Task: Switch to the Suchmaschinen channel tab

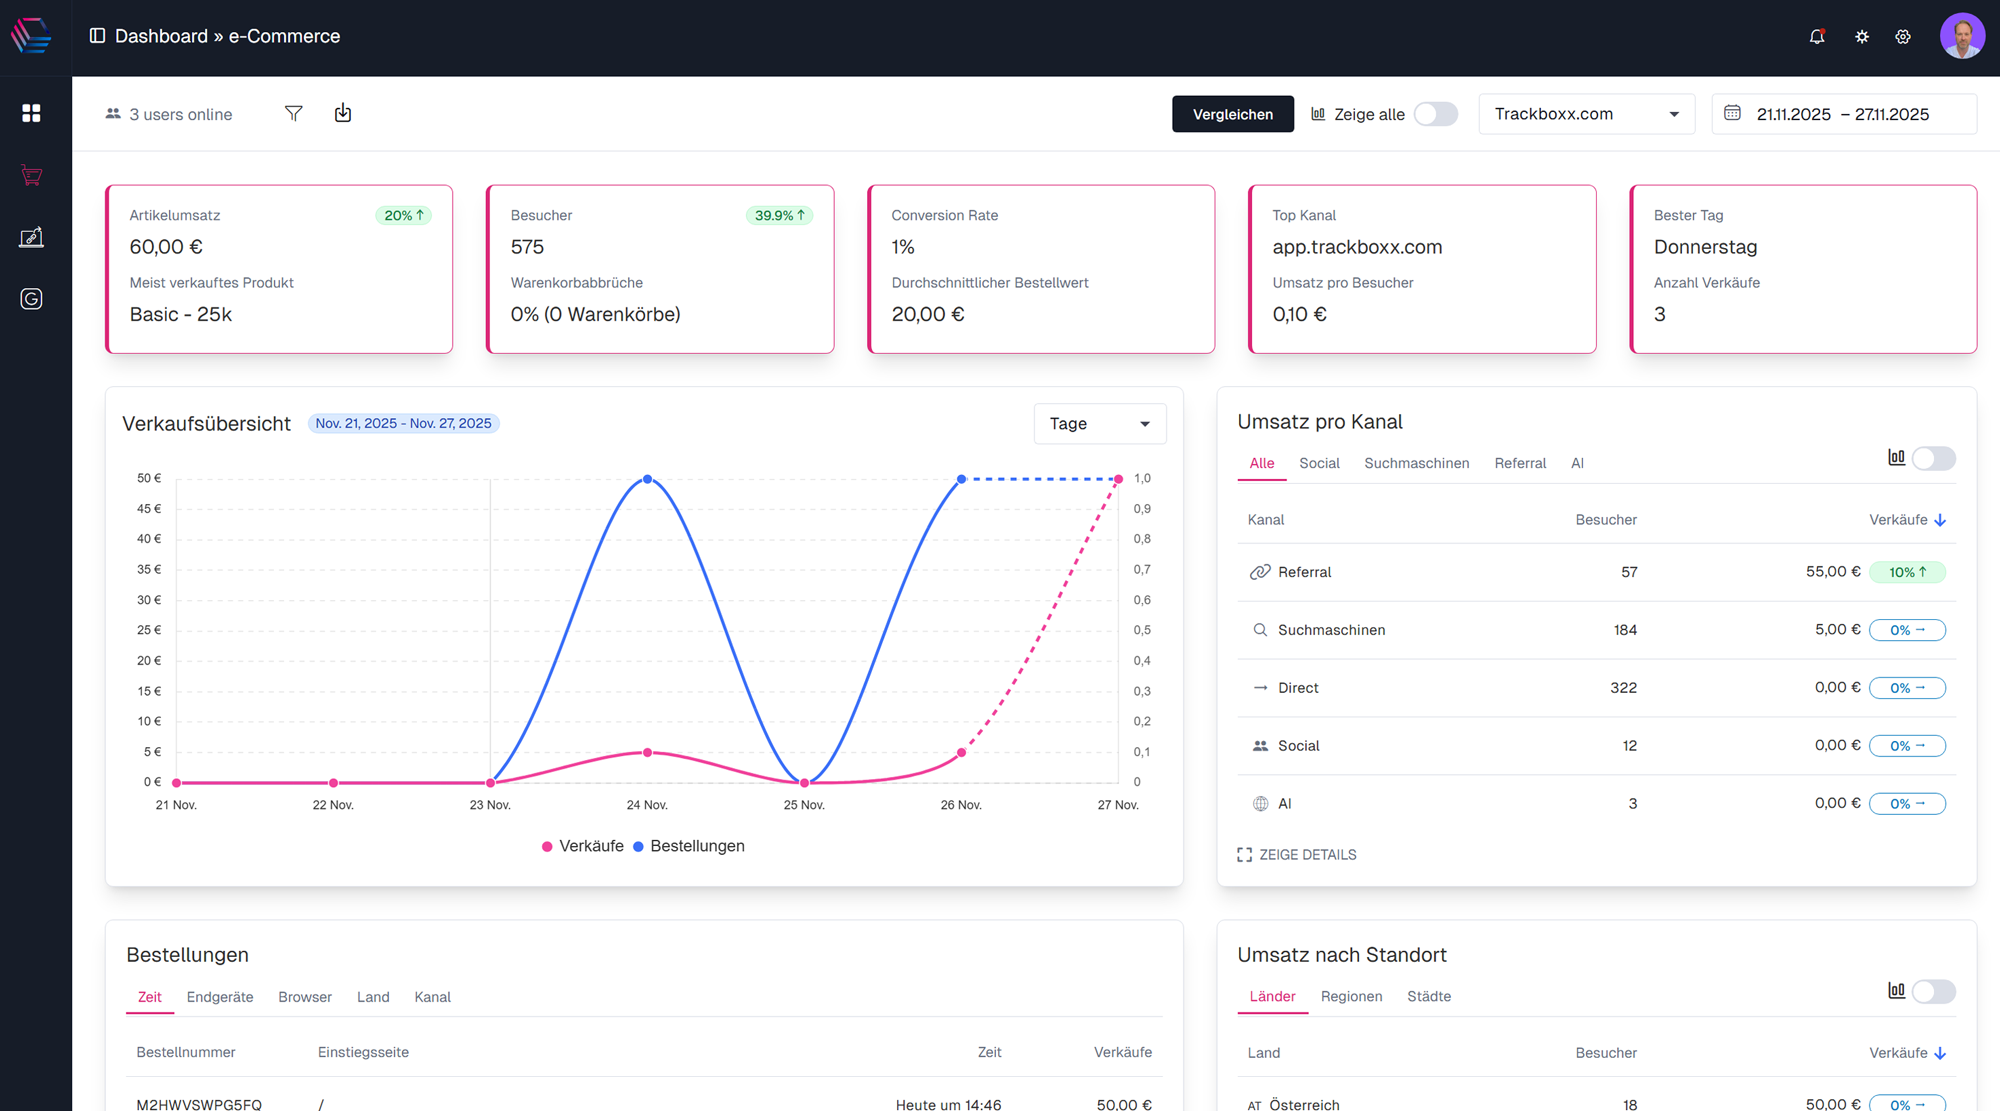Action: click(1416, 463)
